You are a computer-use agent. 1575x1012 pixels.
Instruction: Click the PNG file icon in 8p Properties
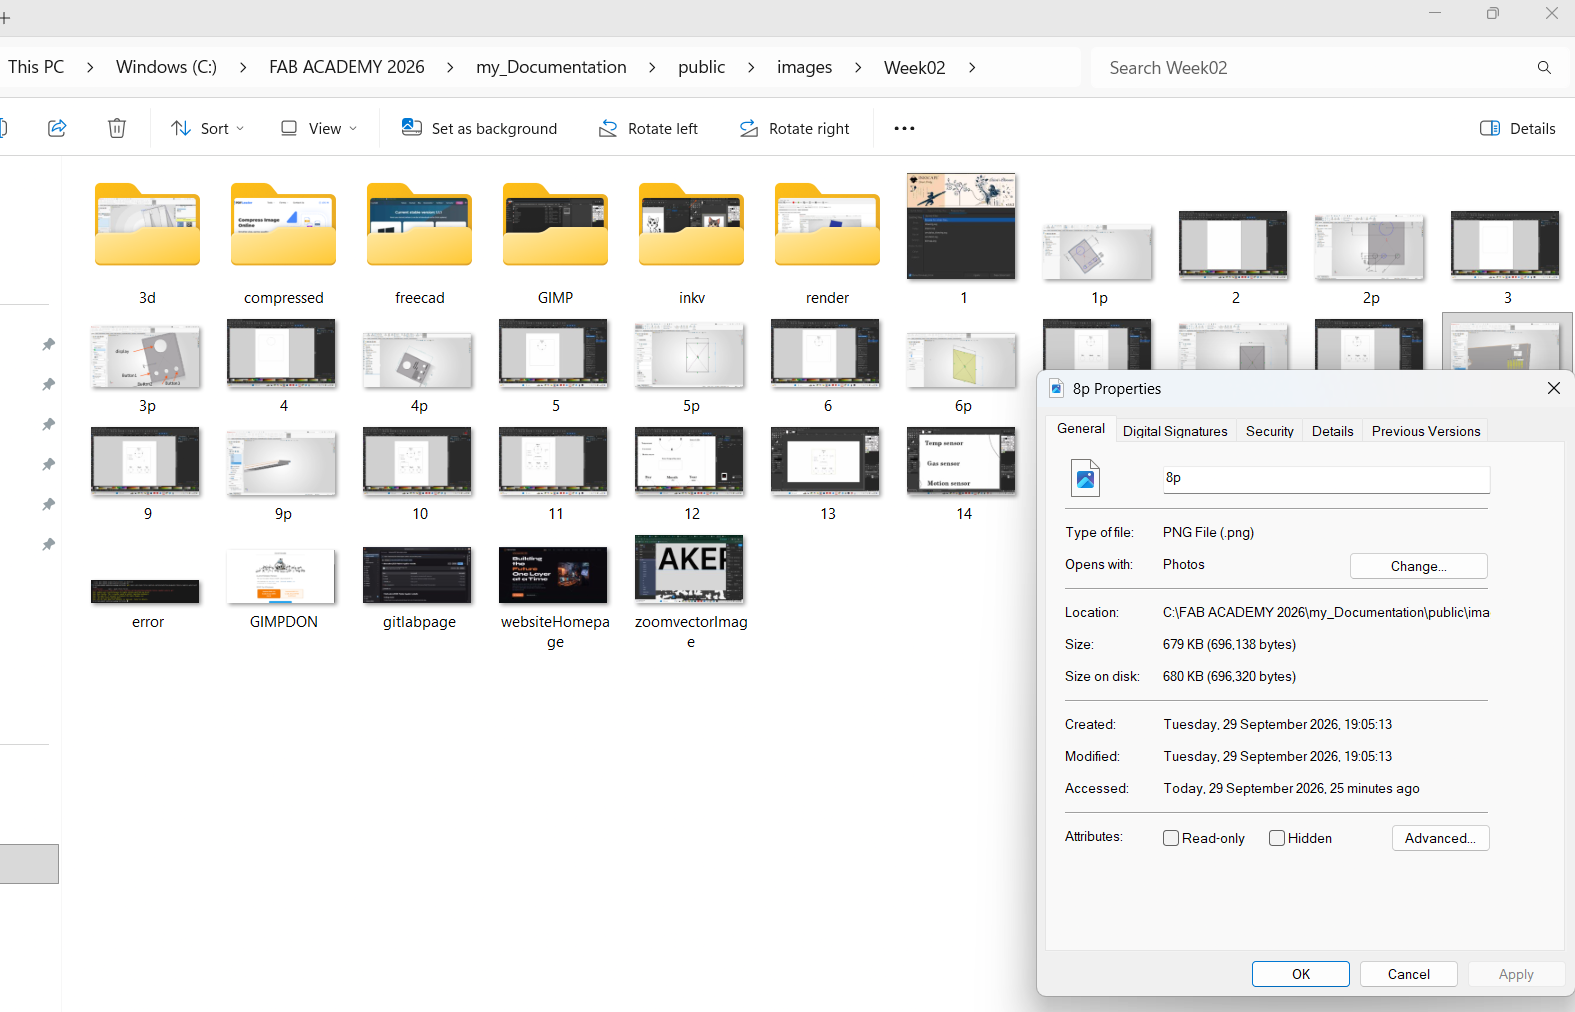coord(1085,478)
